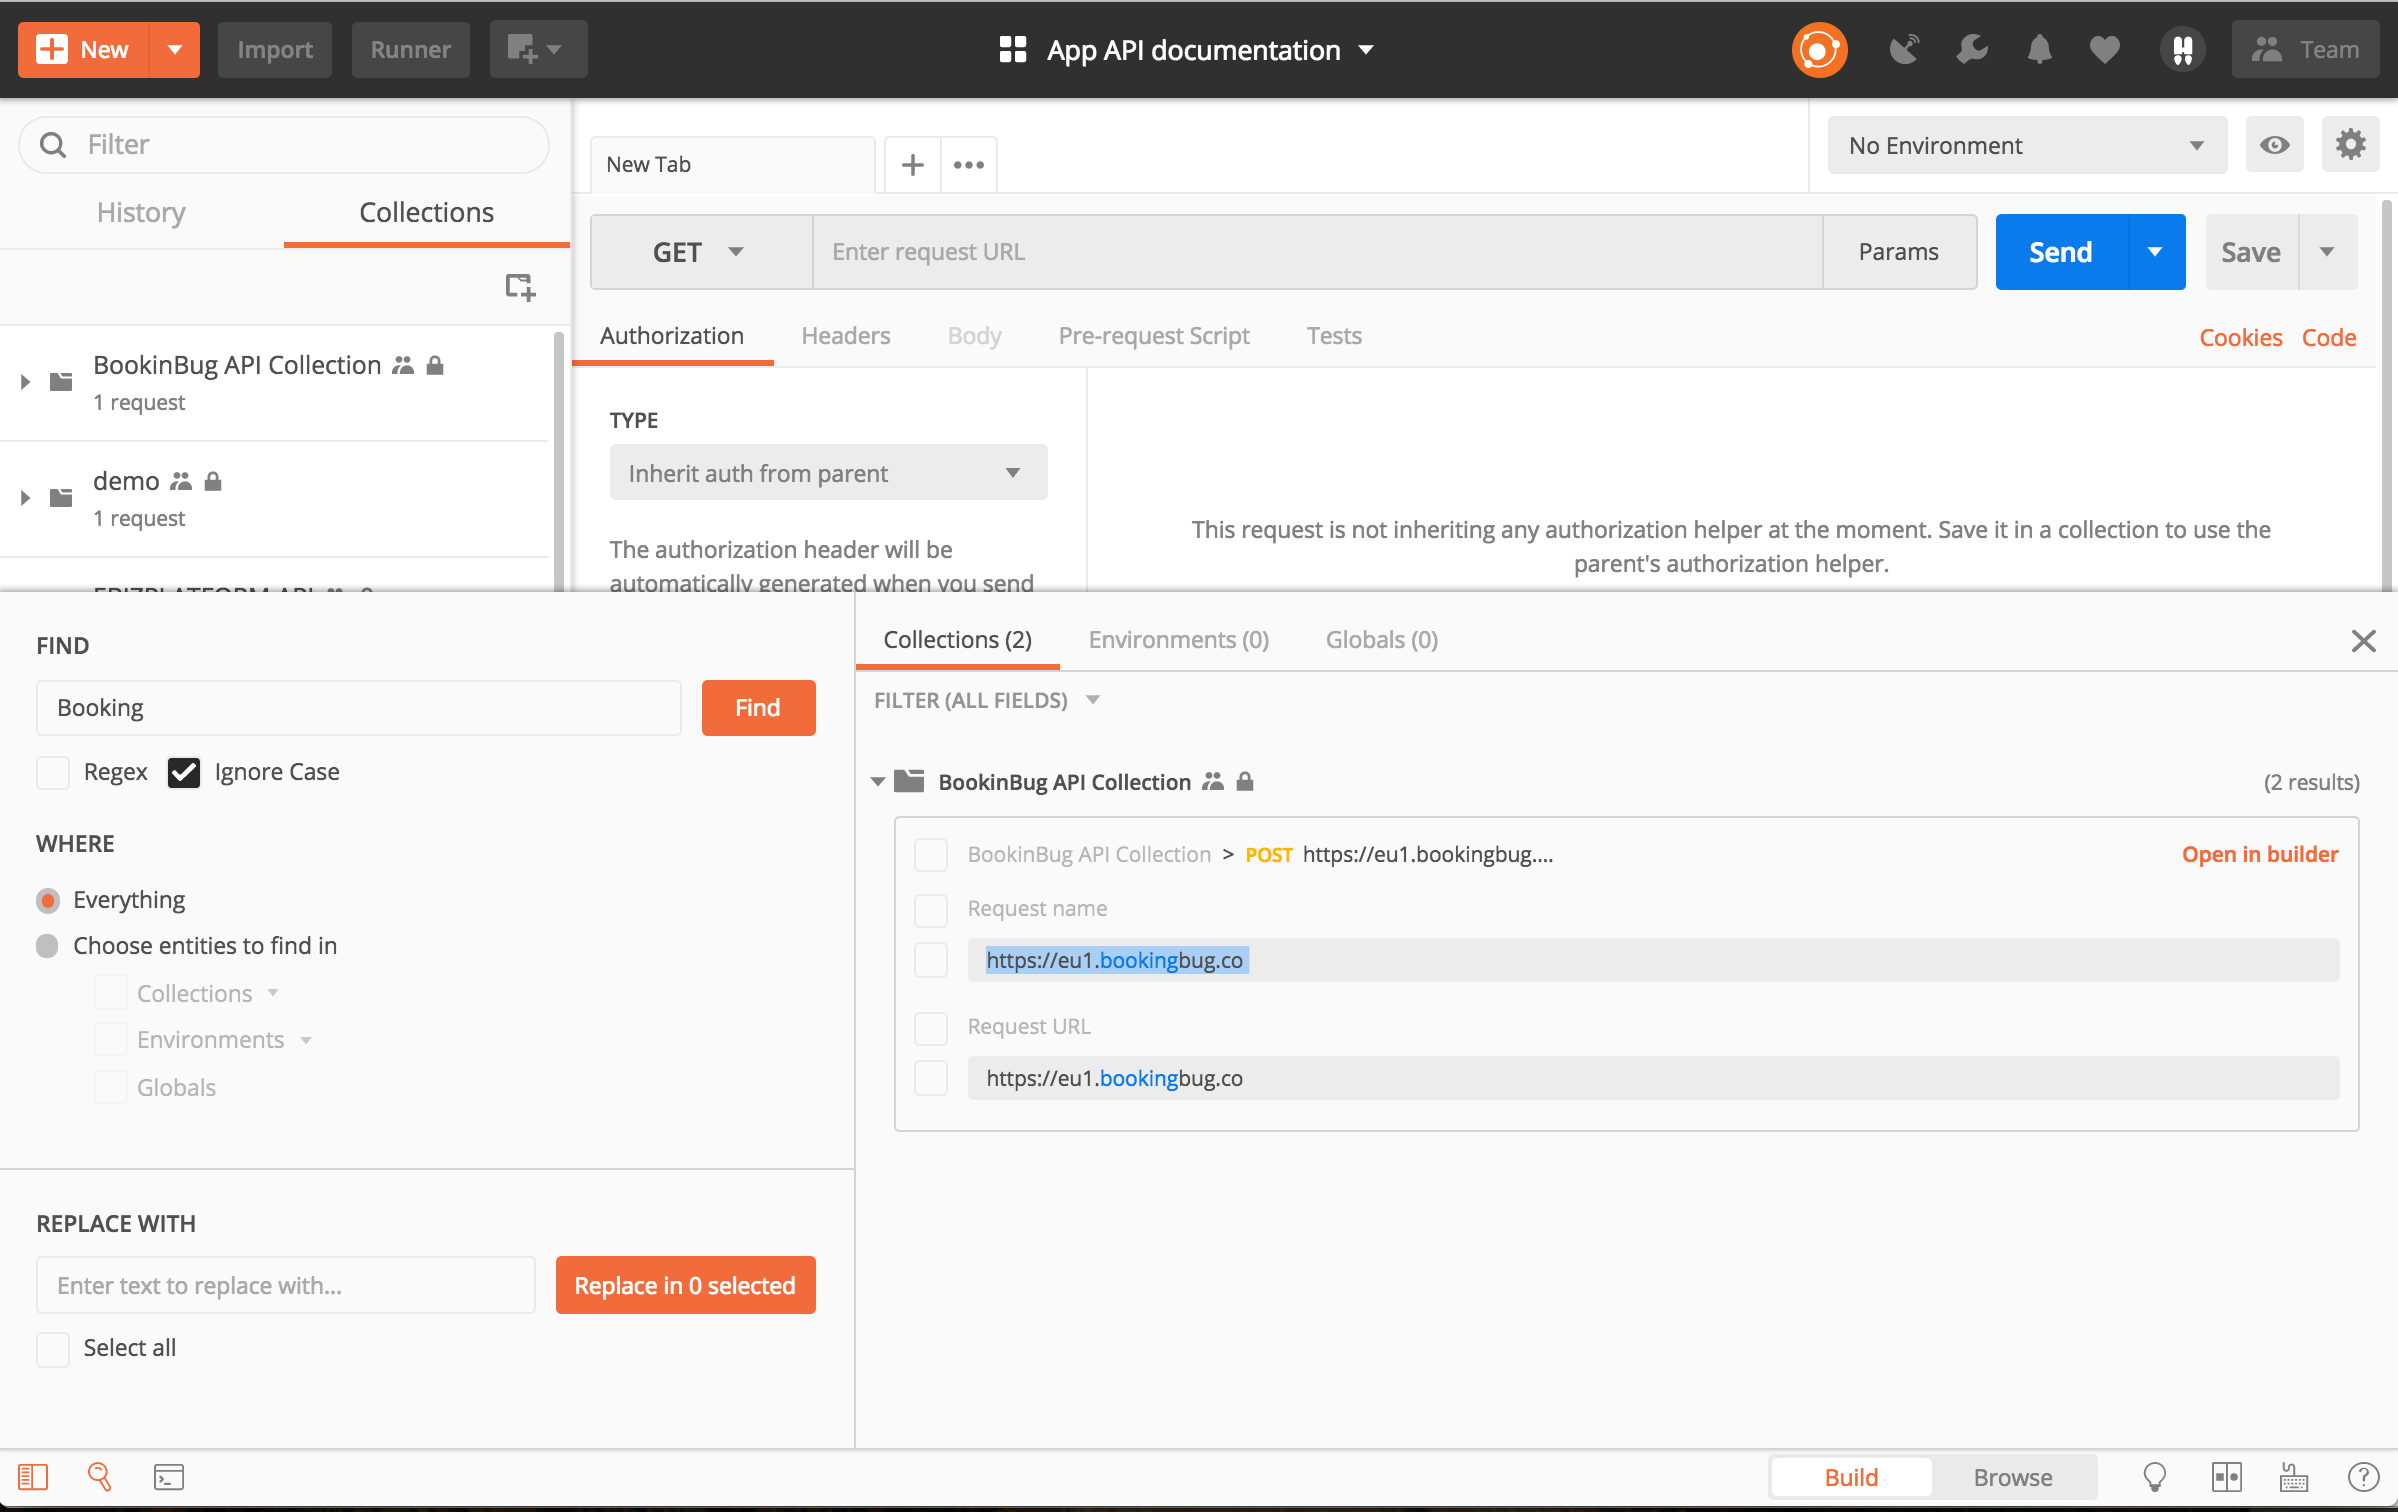Open Find and Replace magnifier icon
Screen dimensions: 2398x1512
(x=99, y=1477)
